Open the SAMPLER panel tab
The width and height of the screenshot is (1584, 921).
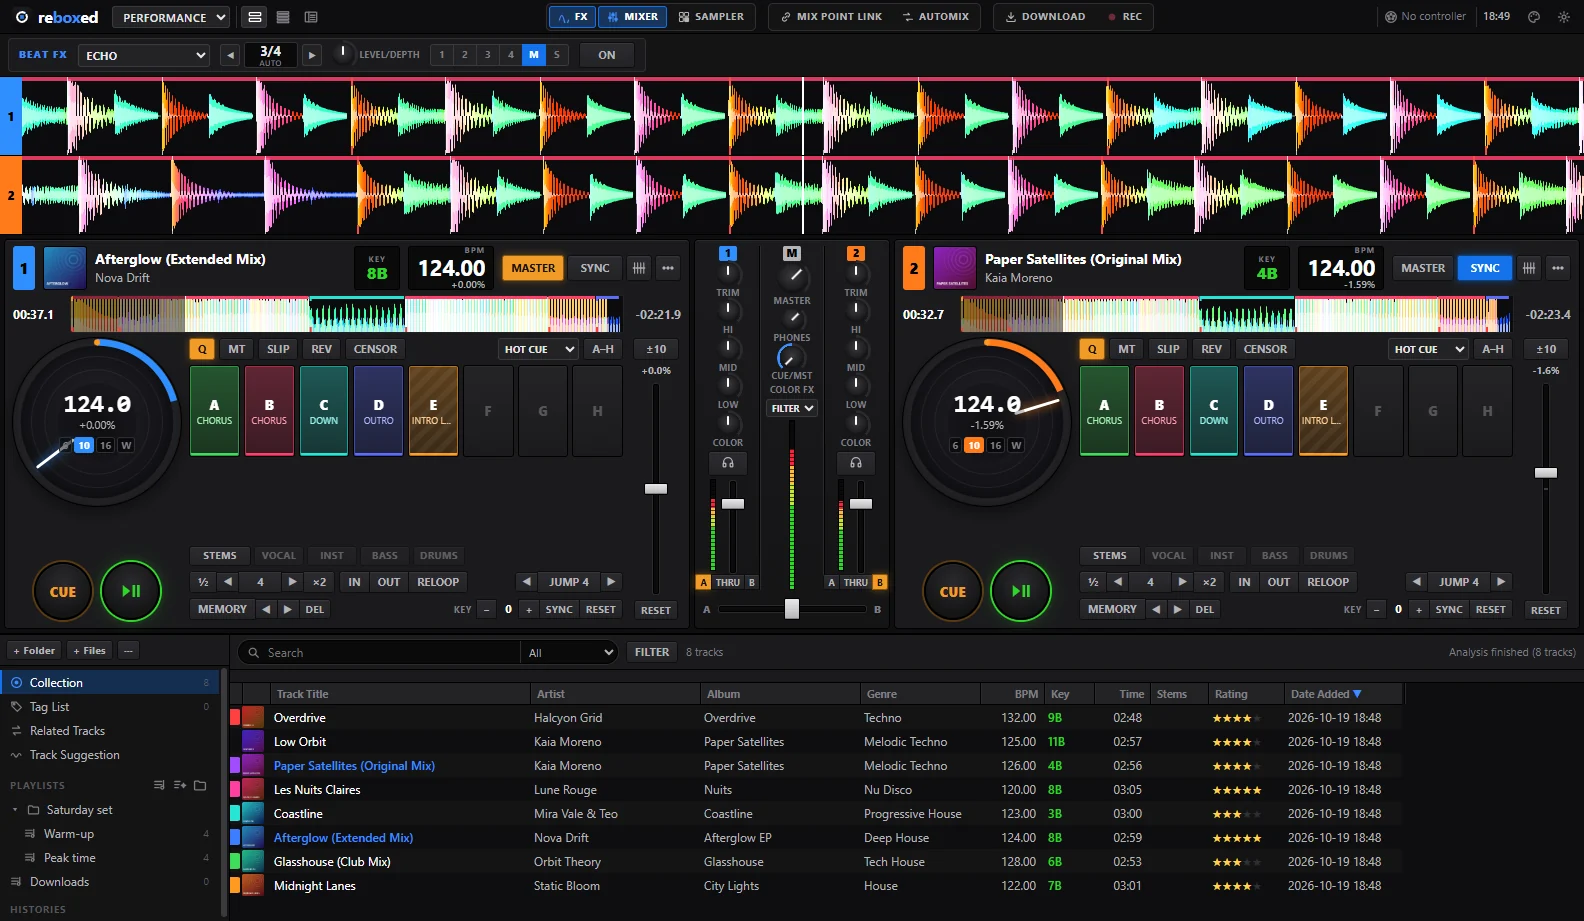(711, 17)
